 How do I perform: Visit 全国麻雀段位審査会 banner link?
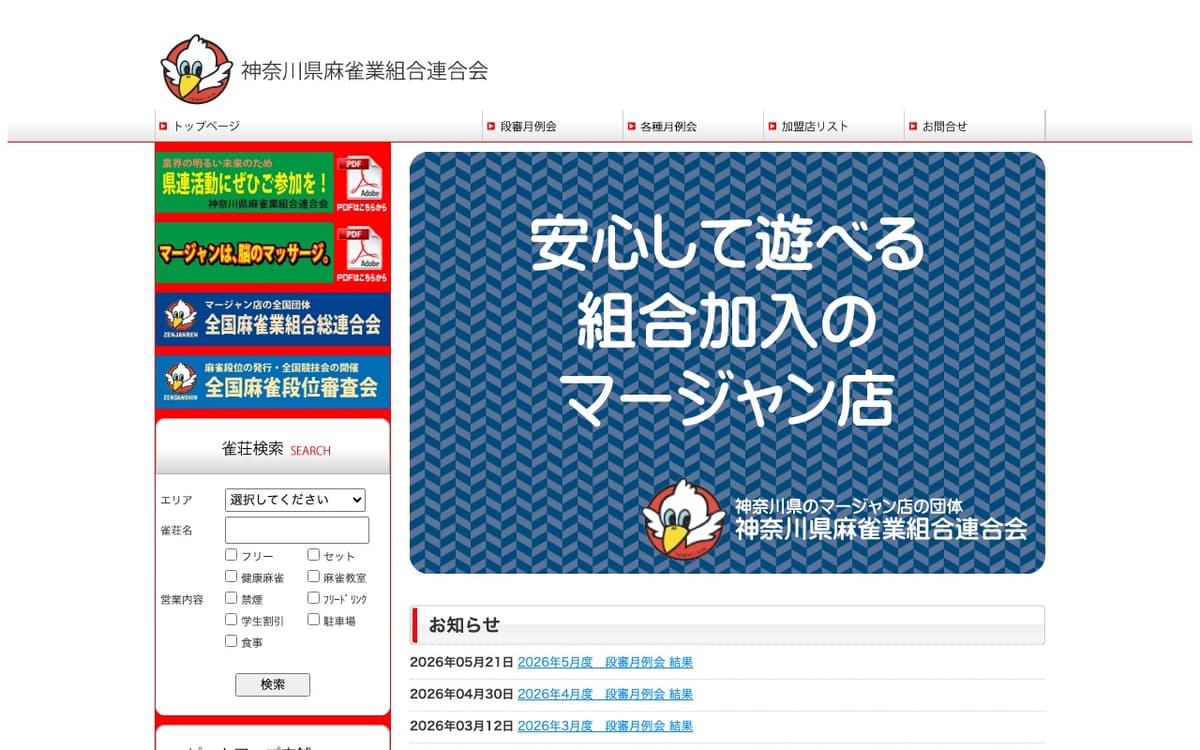(x=273, y=381)
